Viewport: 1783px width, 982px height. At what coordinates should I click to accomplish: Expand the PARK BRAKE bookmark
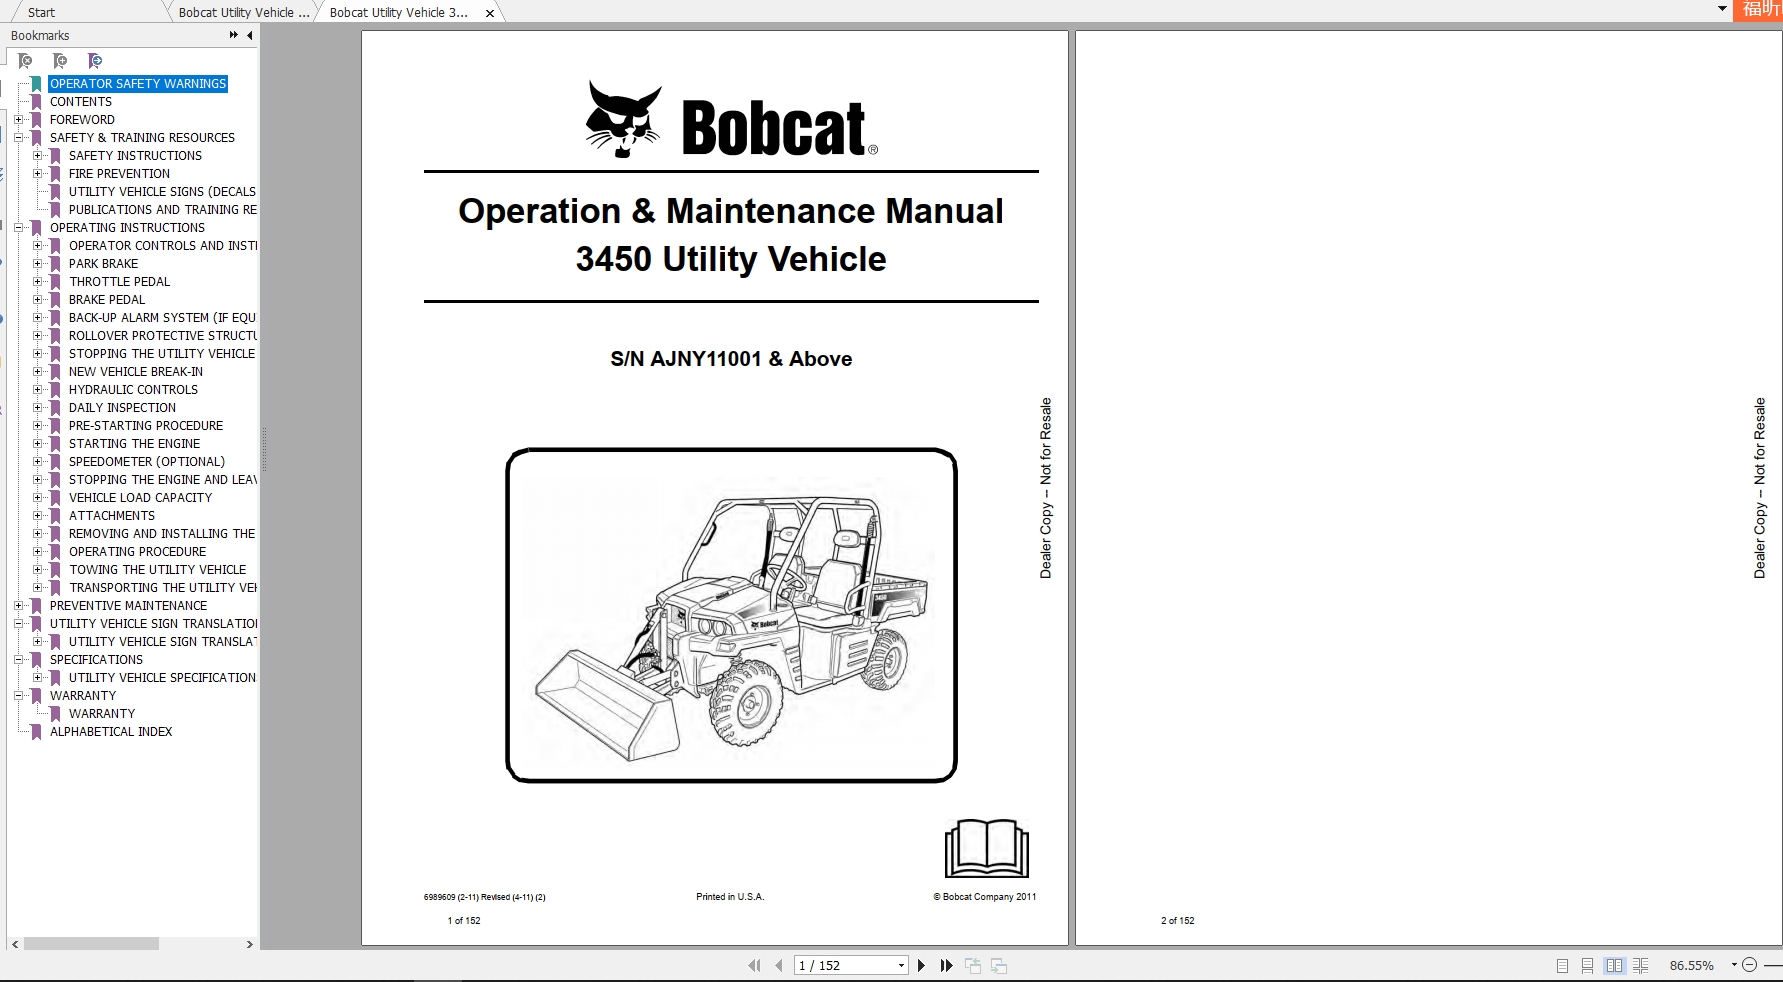[37, 264]
